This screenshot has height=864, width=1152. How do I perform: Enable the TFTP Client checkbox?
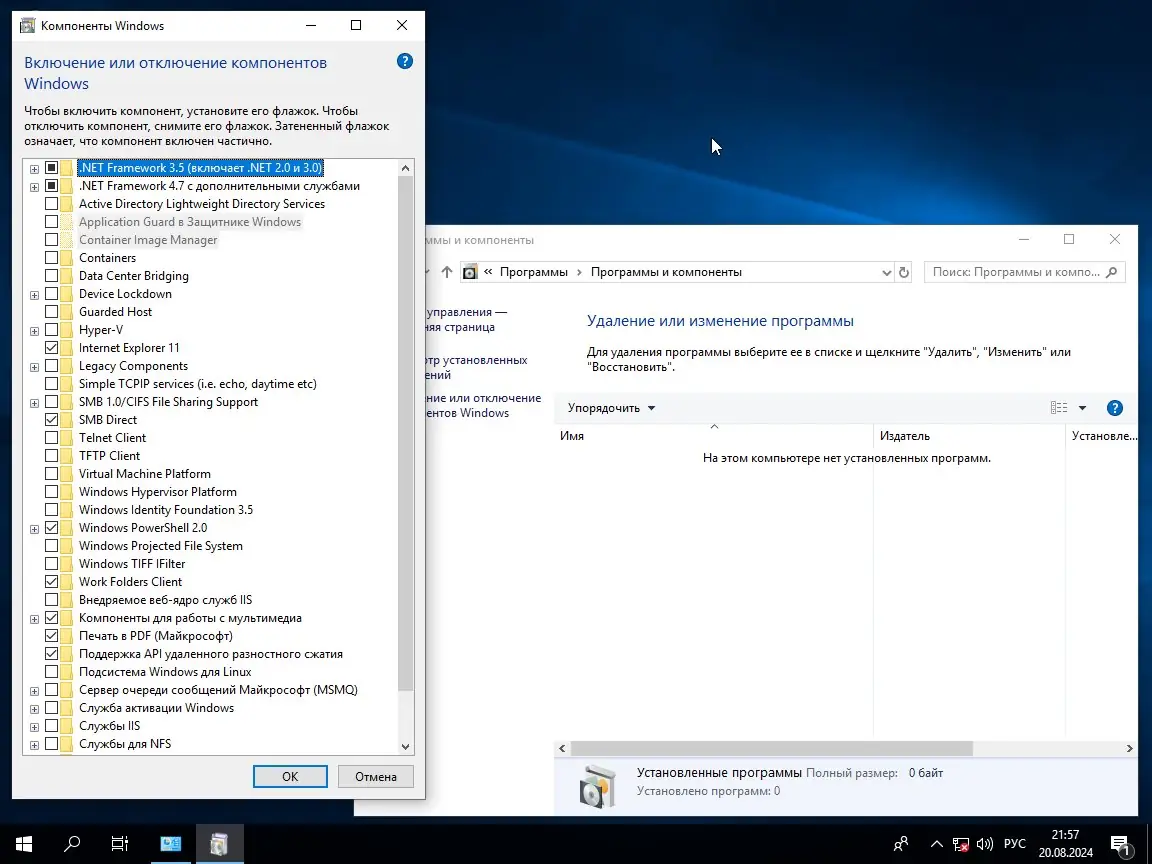click(x=51, y=456)
